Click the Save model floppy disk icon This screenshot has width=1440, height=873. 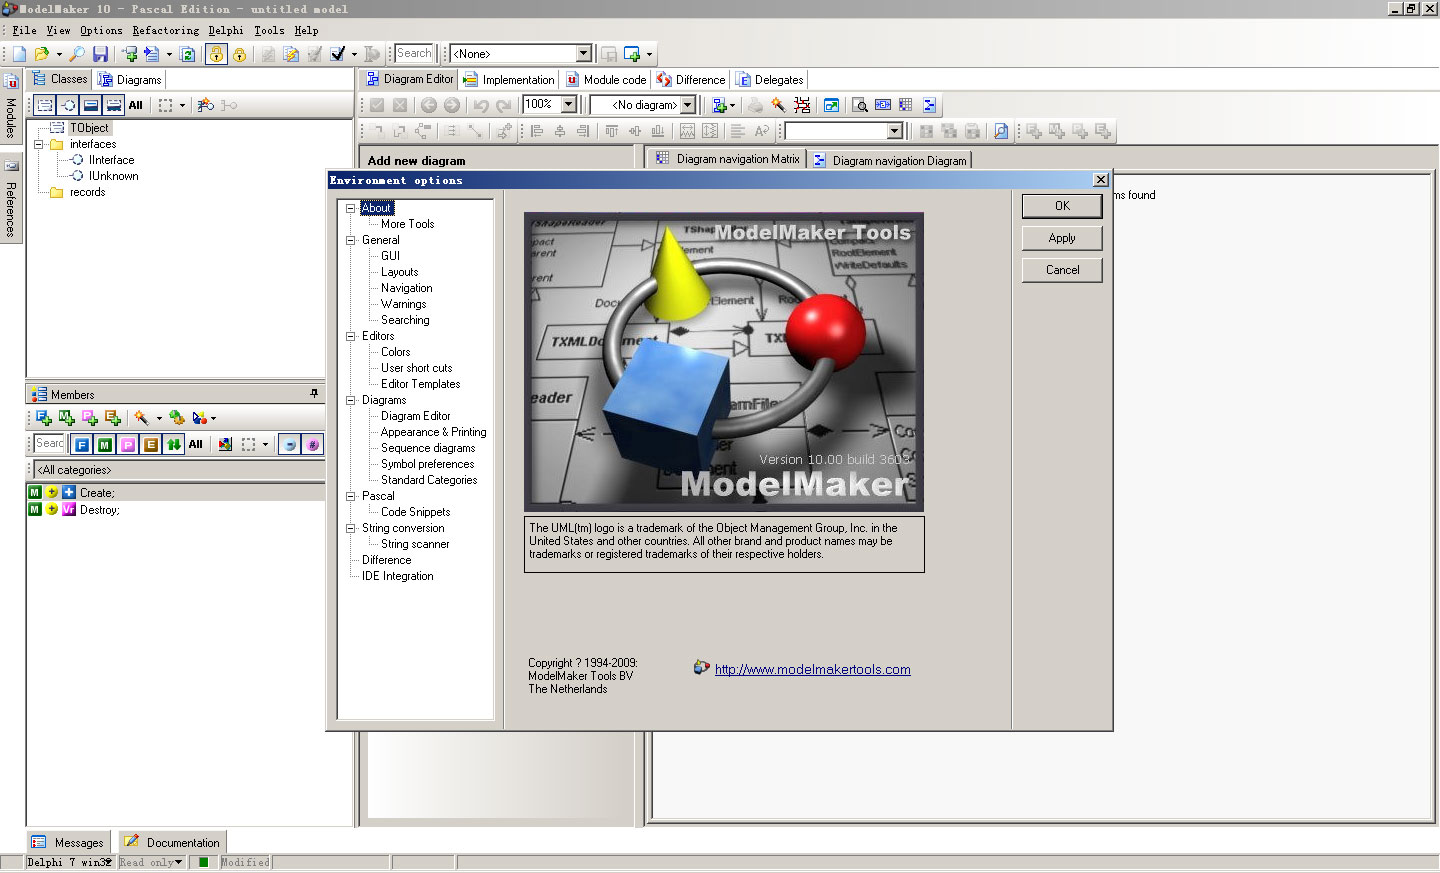coord(100,54)
